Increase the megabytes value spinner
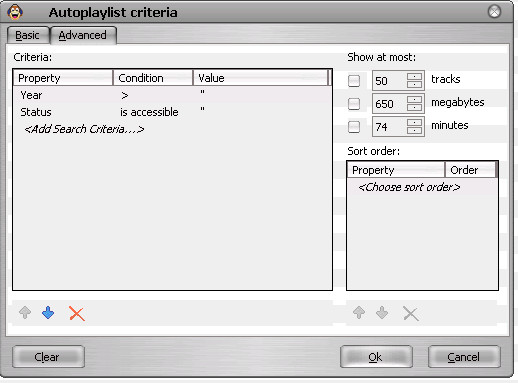 (x=414, y=100)
